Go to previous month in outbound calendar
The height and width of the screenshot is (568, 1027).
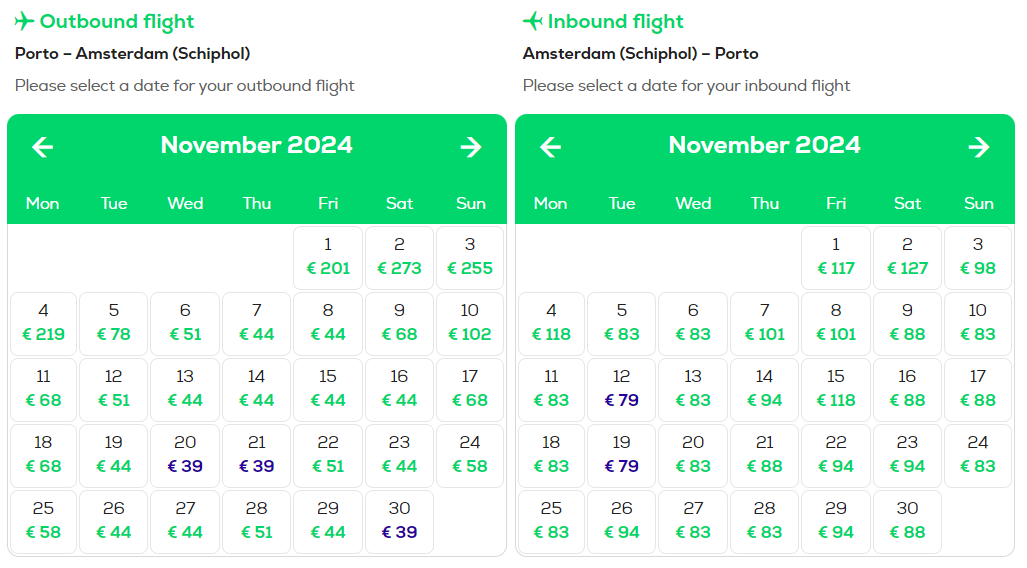coord(43,147)
